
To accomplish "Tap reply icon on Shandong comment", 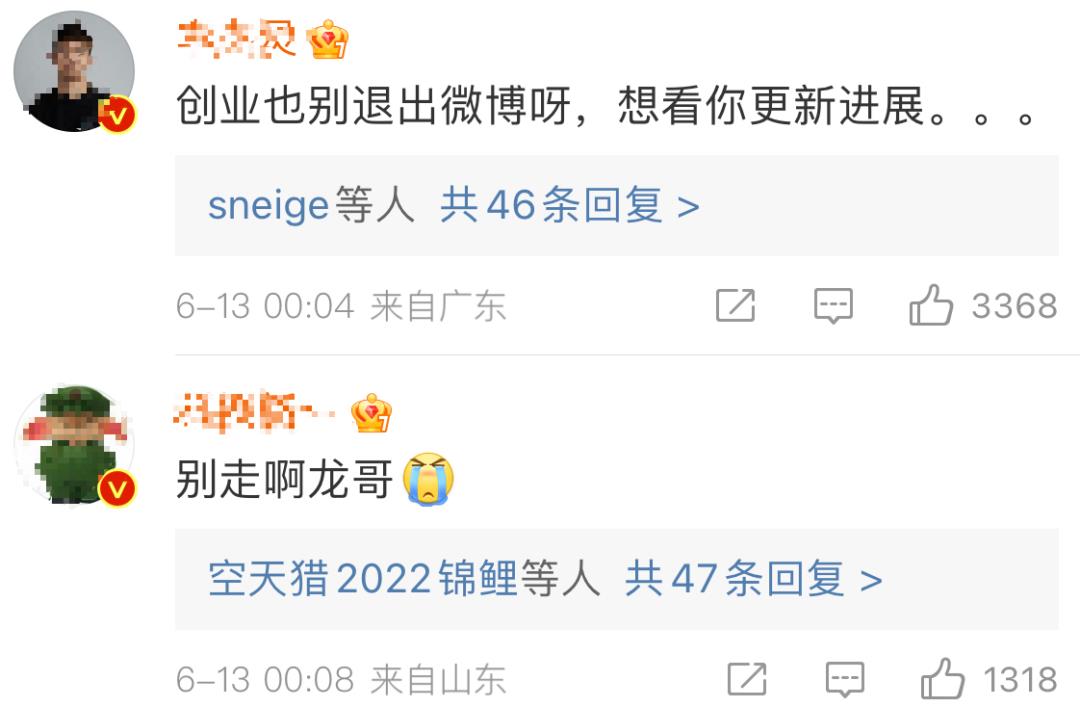I will 845,680.
